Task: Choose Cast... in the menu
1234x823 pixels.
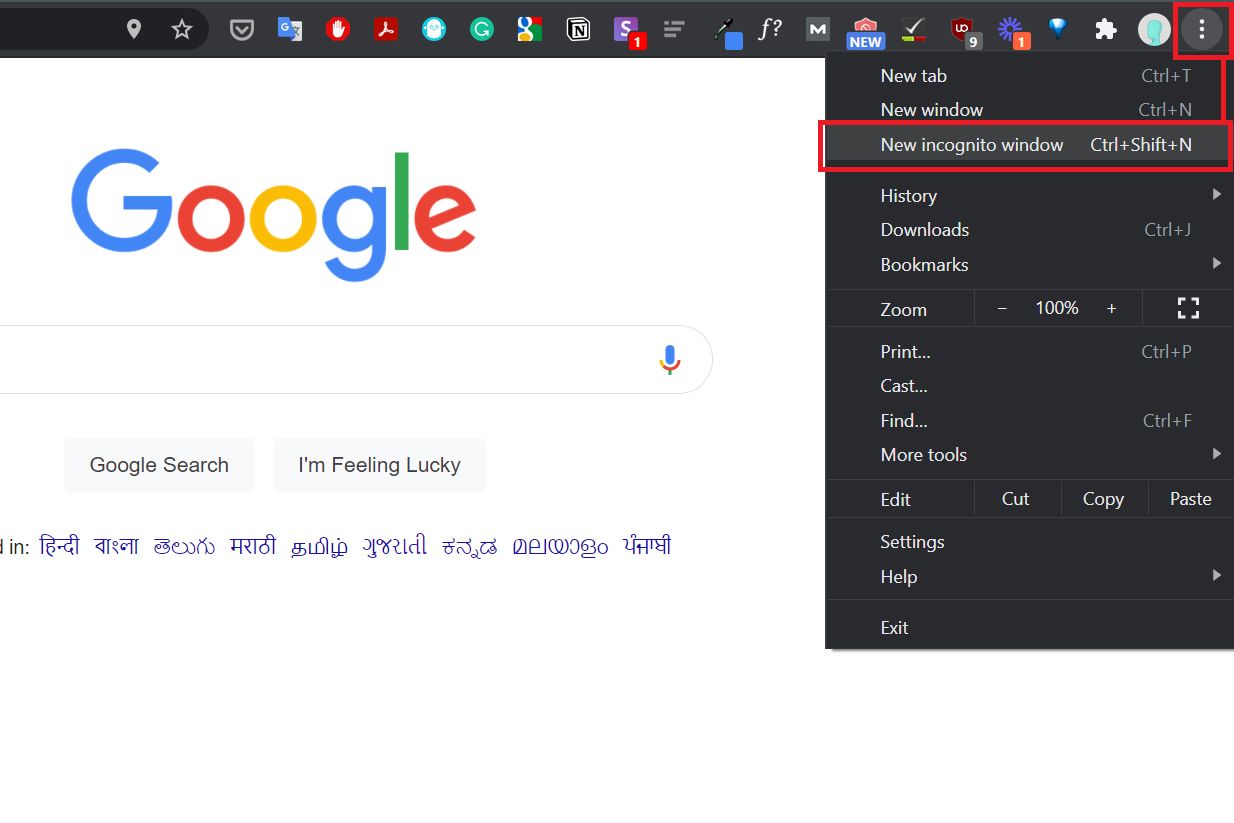Action: click(1029, 385)
